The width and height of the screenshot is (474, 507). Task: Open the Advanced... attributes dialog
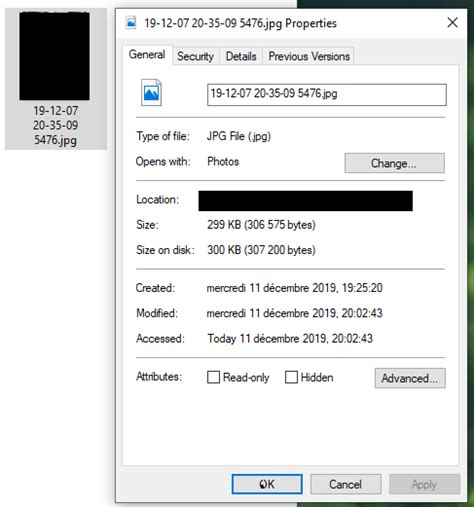(410, 378)
